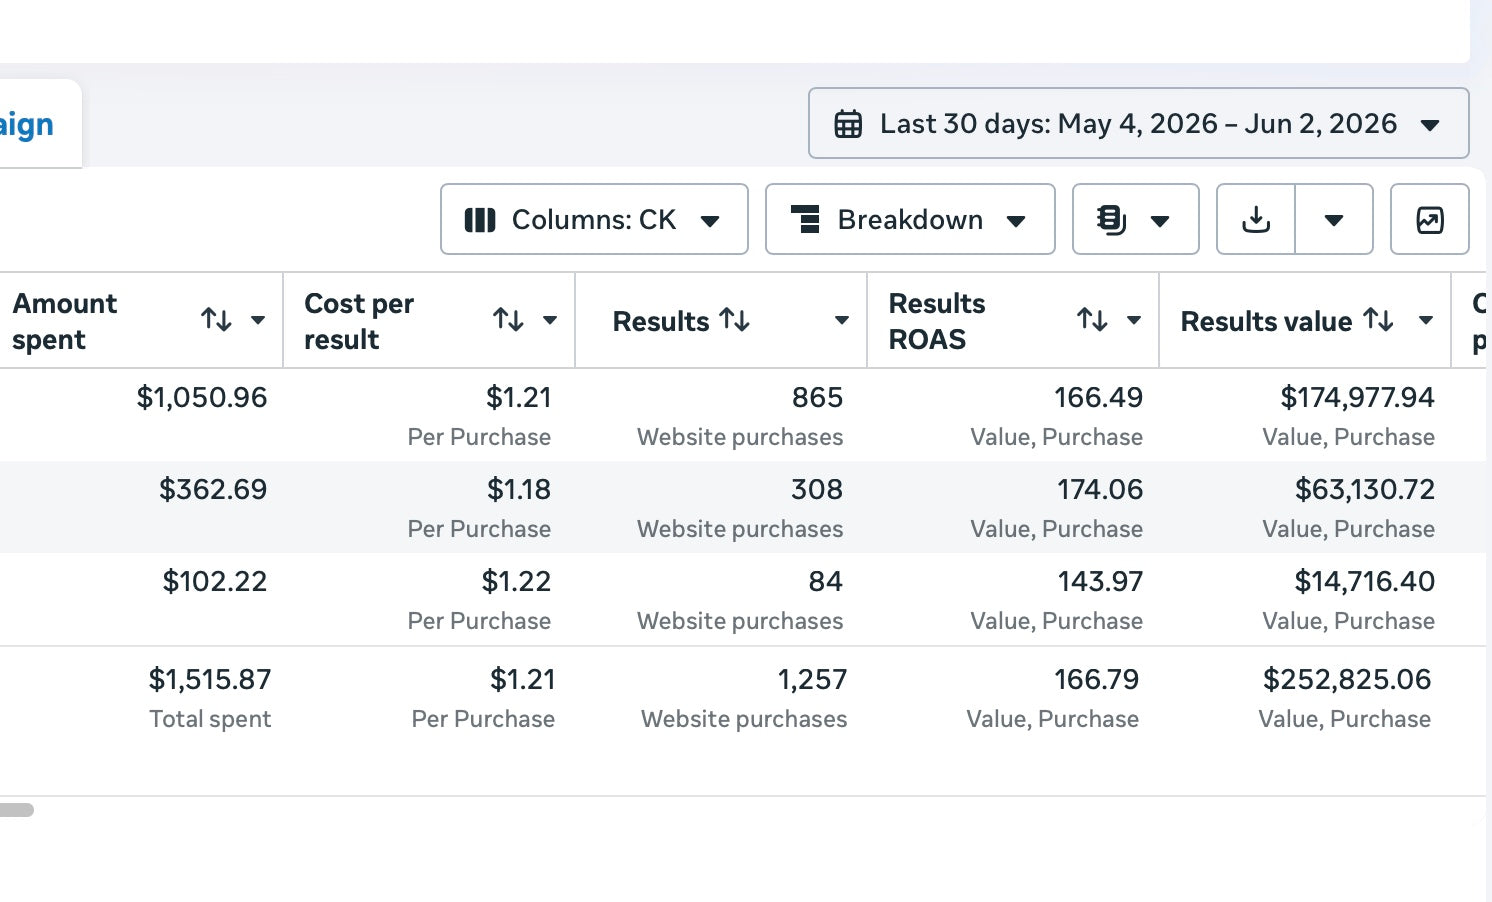Click the 143.97 ROAS value
The height and width of the screenshot is (902, 1492).
[x=1100, y=581]
